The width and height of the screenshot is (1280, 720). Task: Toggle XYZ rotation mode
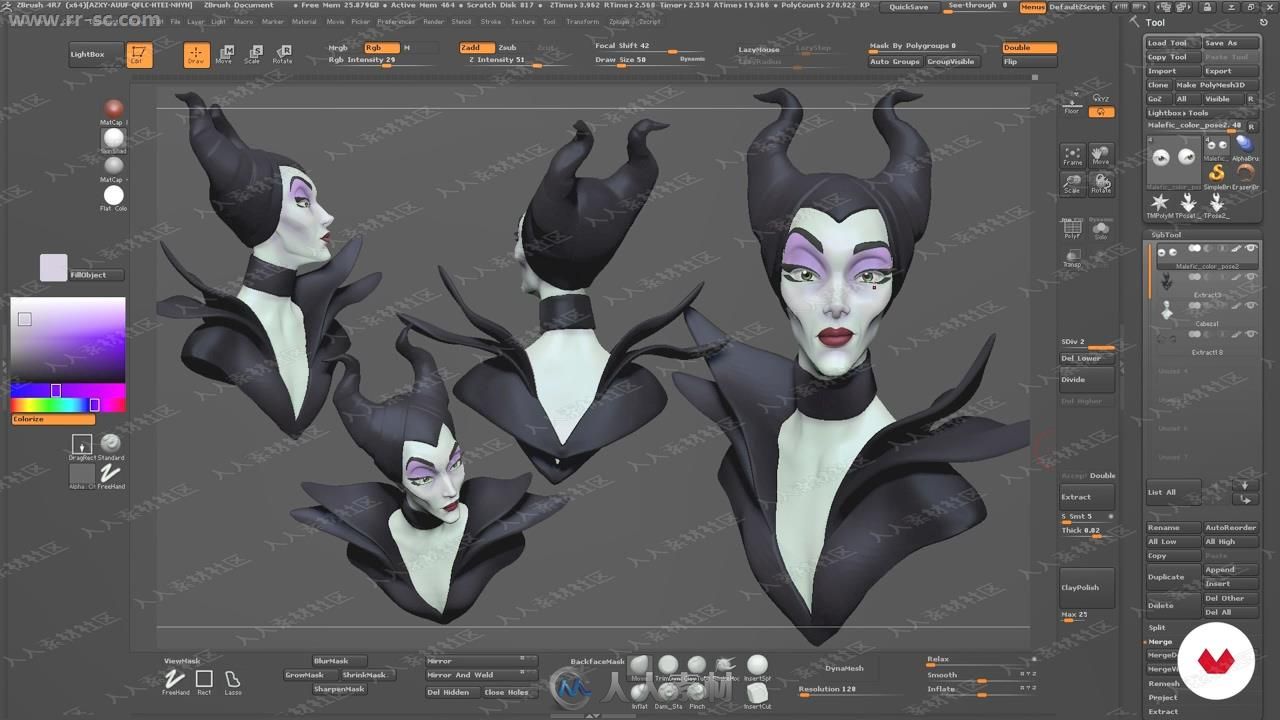[x=1101, y=99]
